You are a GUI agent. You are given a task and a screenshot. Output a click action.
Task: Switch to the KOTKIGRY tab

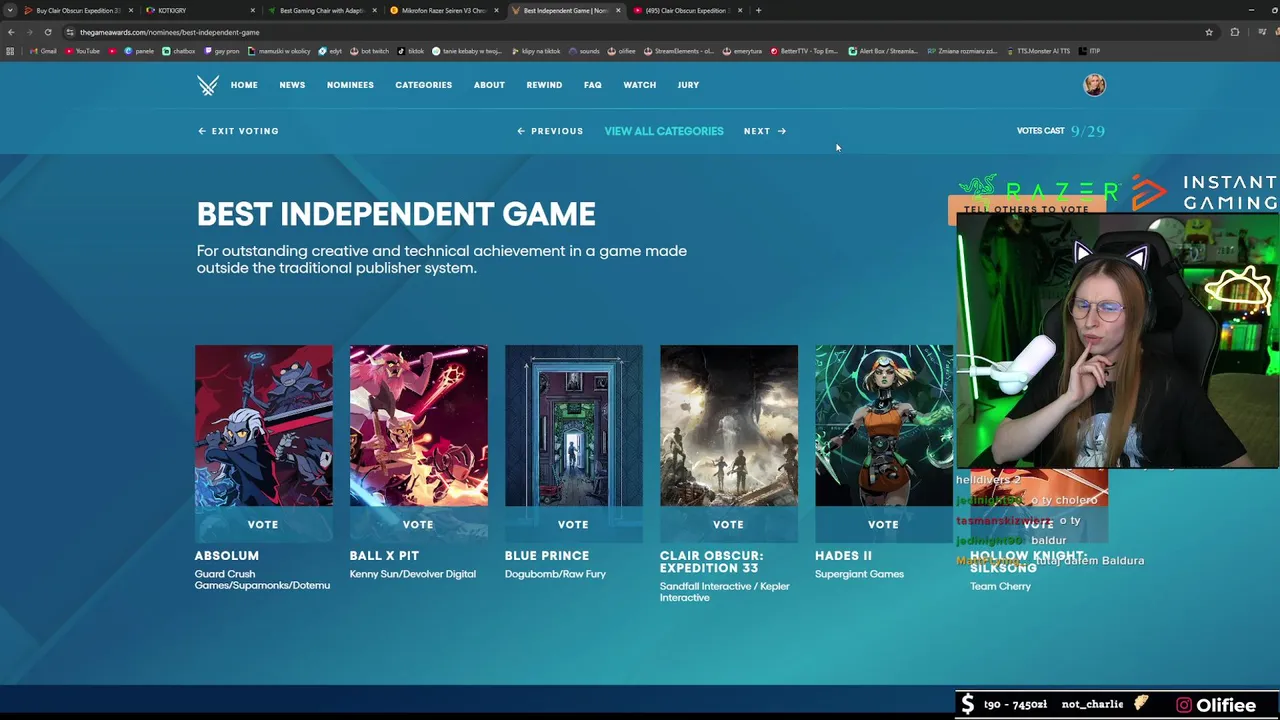pos(198,10)
